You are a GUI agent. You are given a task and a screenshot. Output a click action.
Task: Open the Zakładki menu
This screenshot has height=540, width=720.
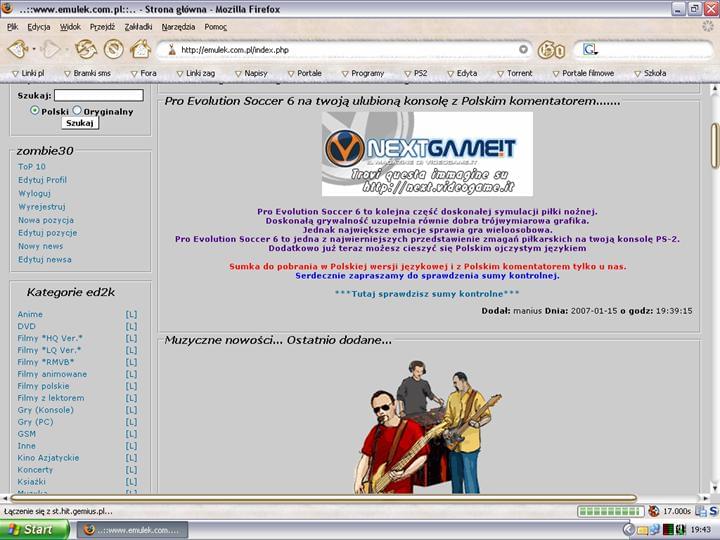138,27
